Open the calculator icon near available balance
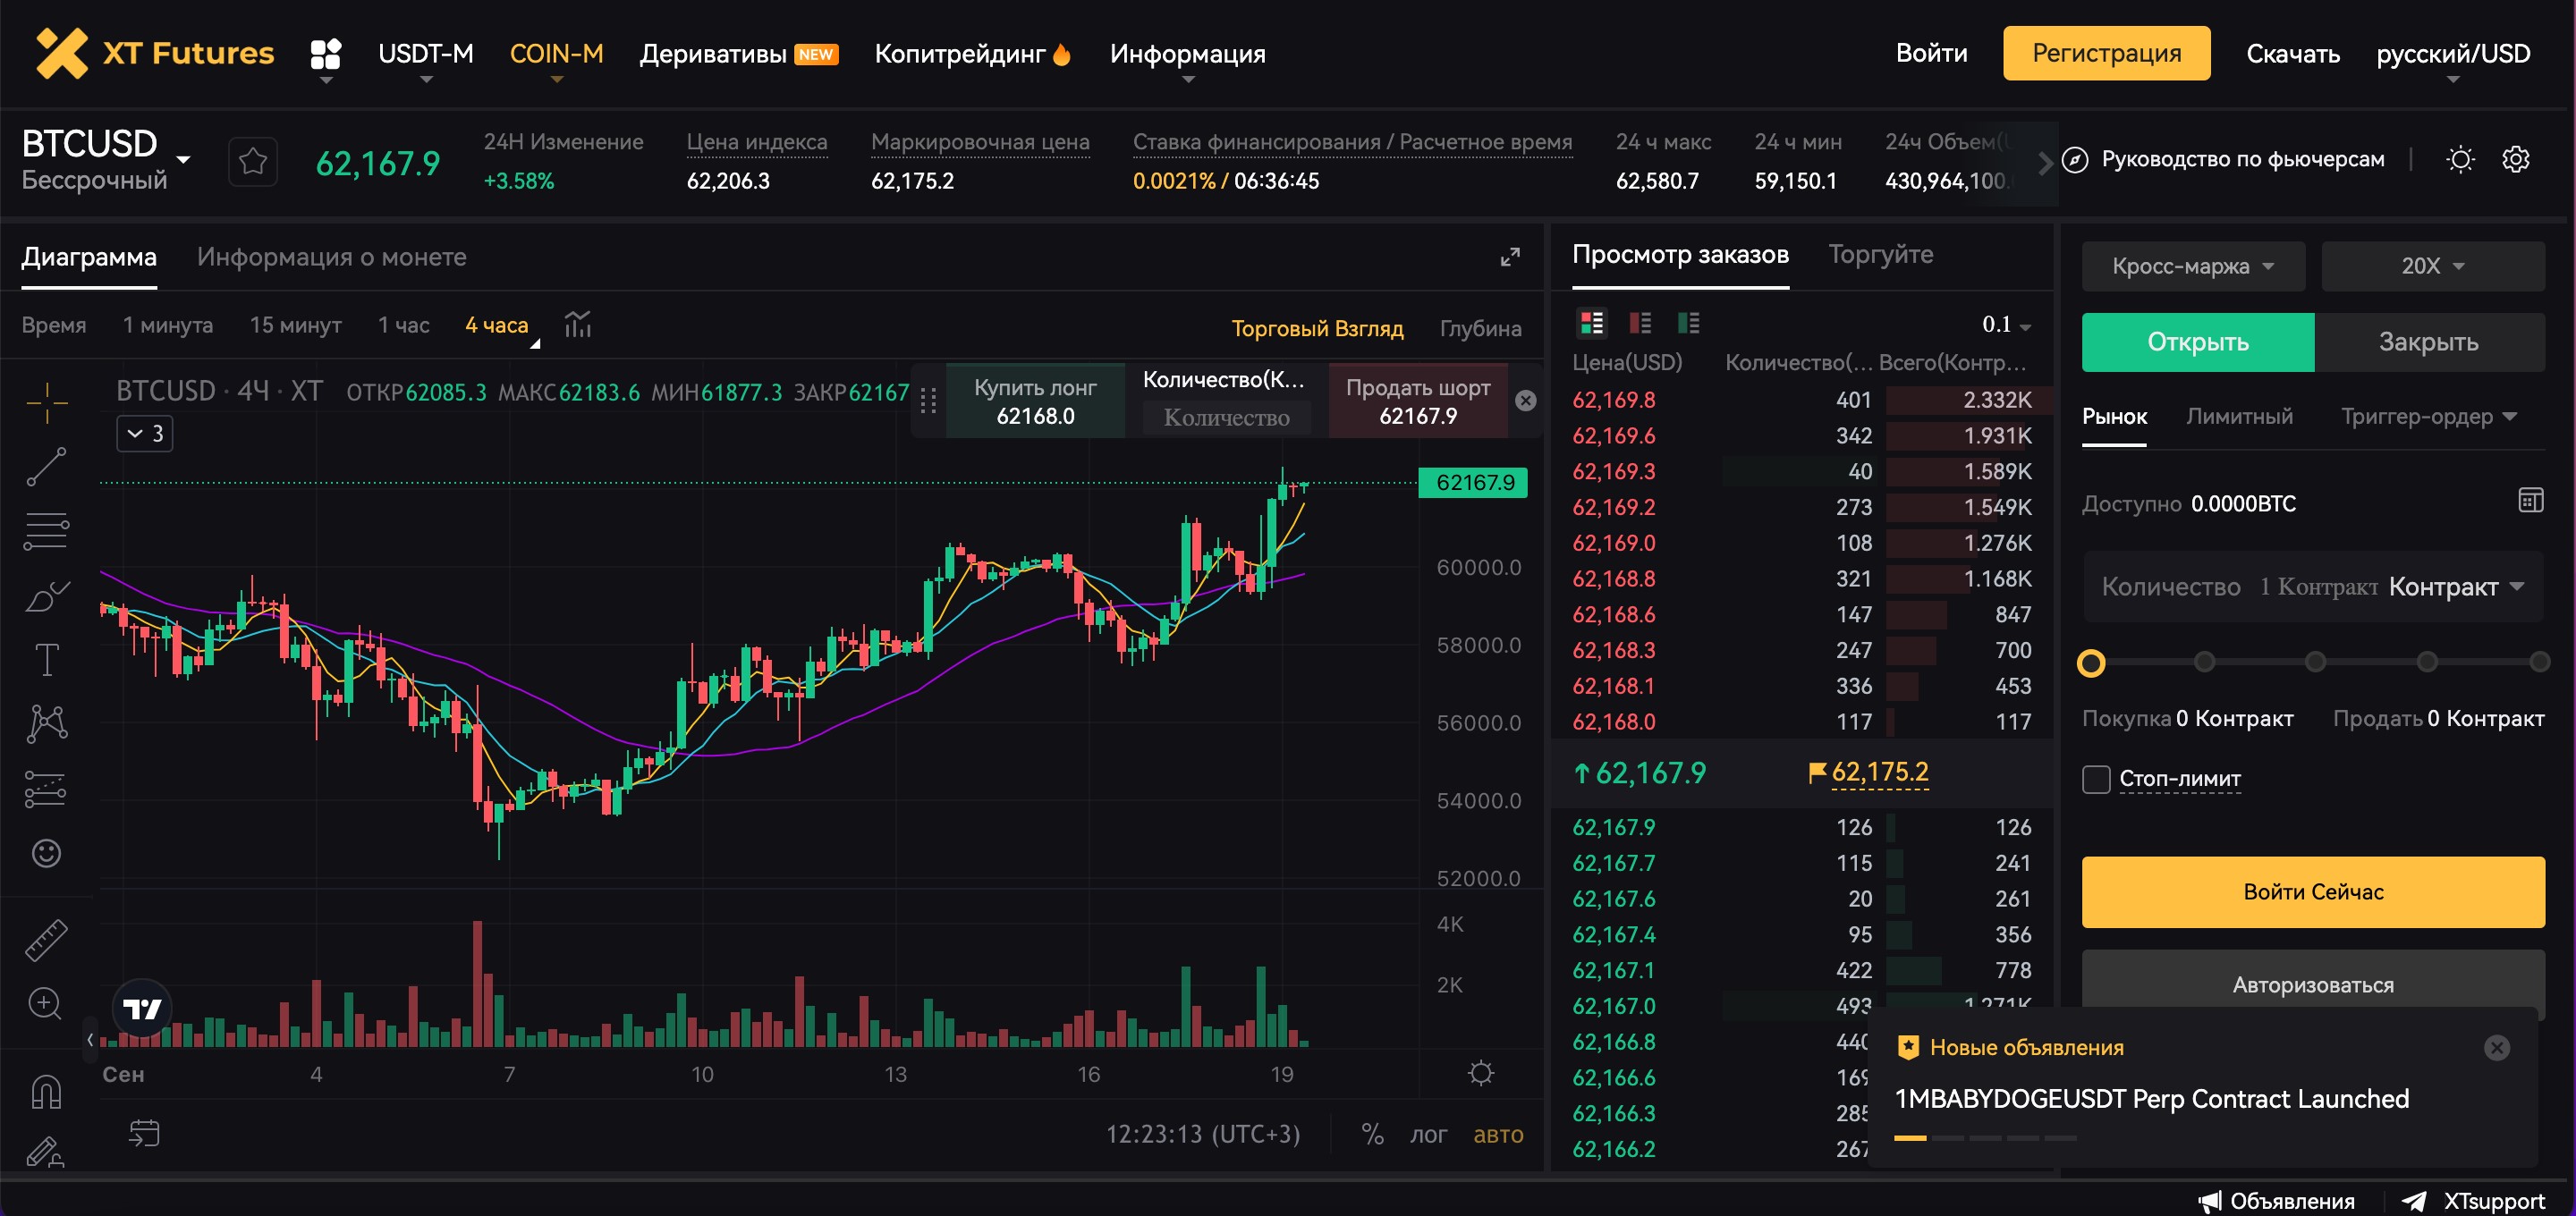The width and height of the screenshot is (2576, 1216). 2530,500
